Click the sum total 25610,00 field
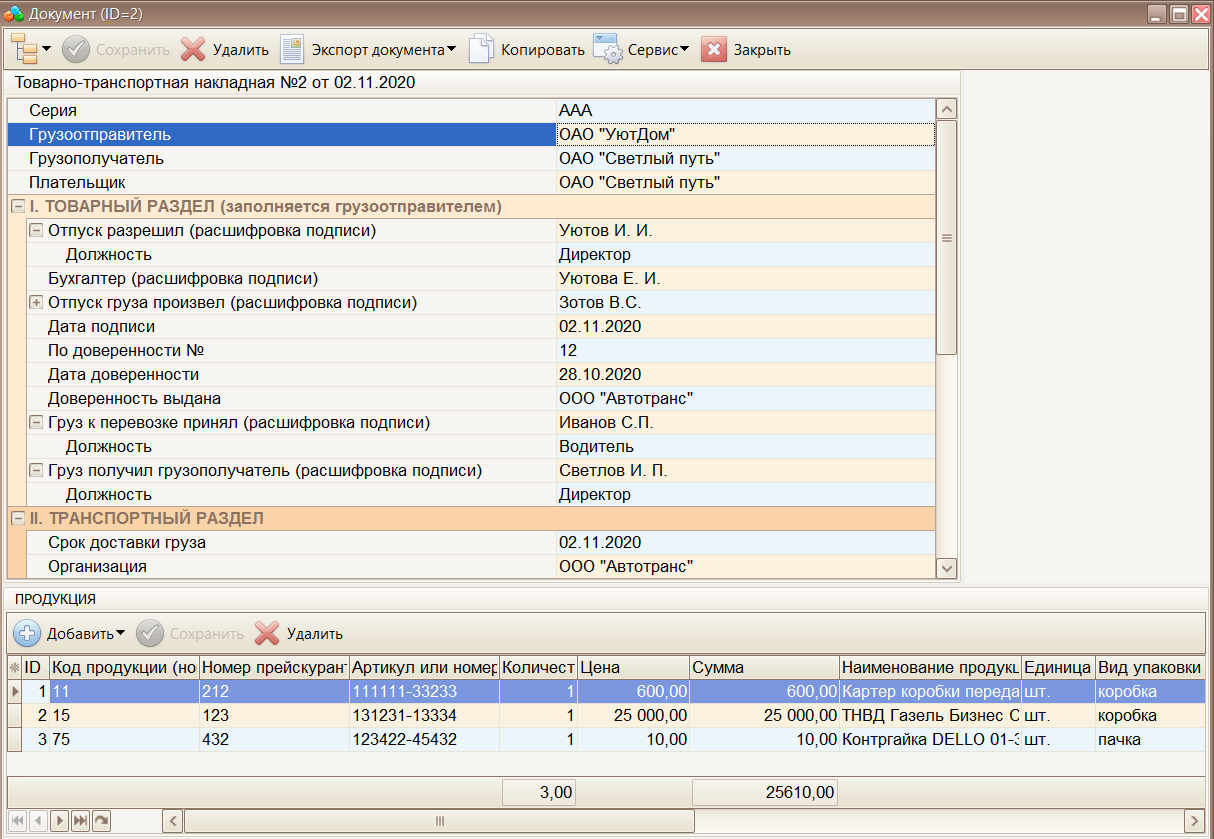This screenshot has width=1214, height=839. coord(765,793)
